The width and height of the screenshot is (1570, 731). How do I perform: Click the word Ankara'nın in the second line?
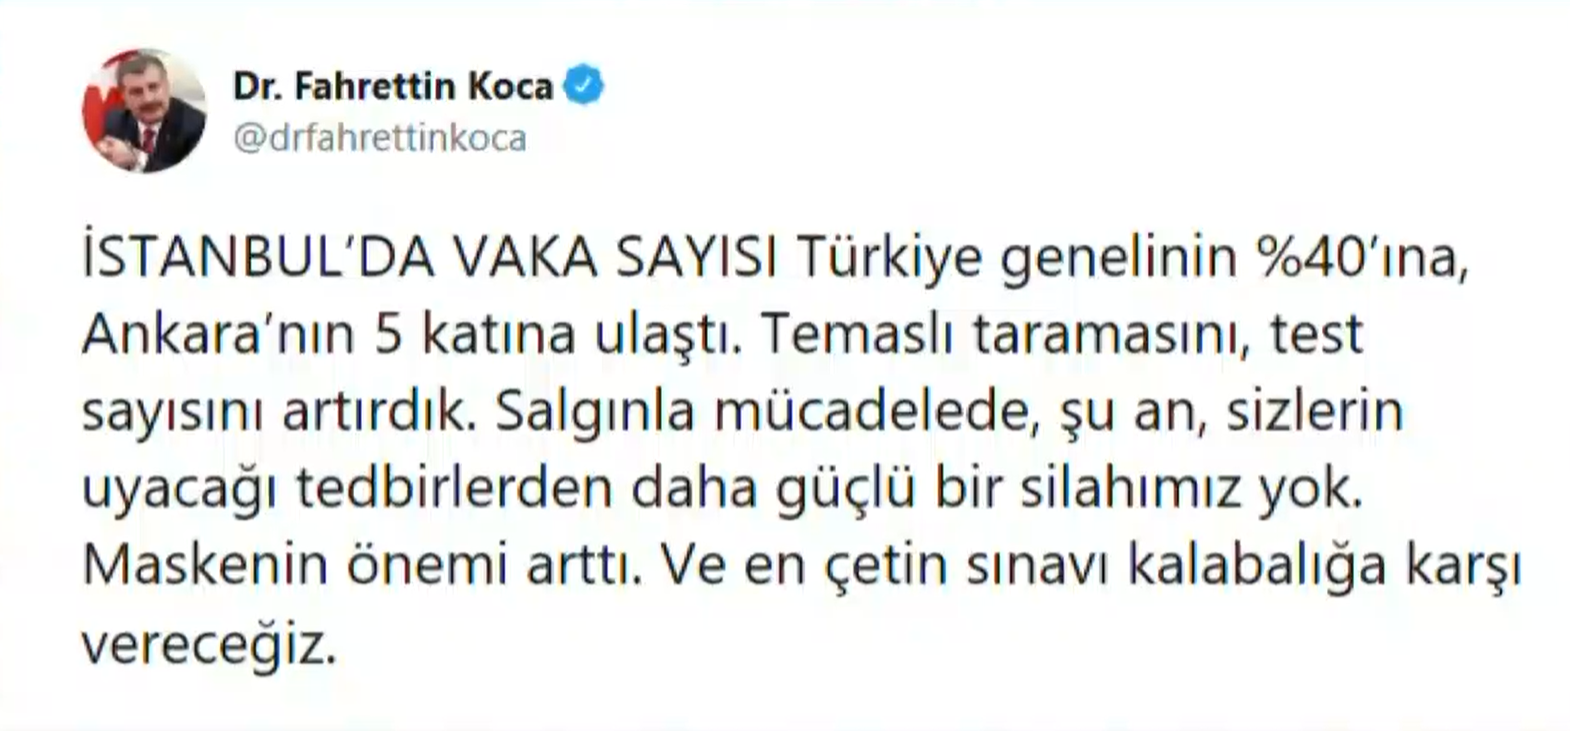pos(218,337)
